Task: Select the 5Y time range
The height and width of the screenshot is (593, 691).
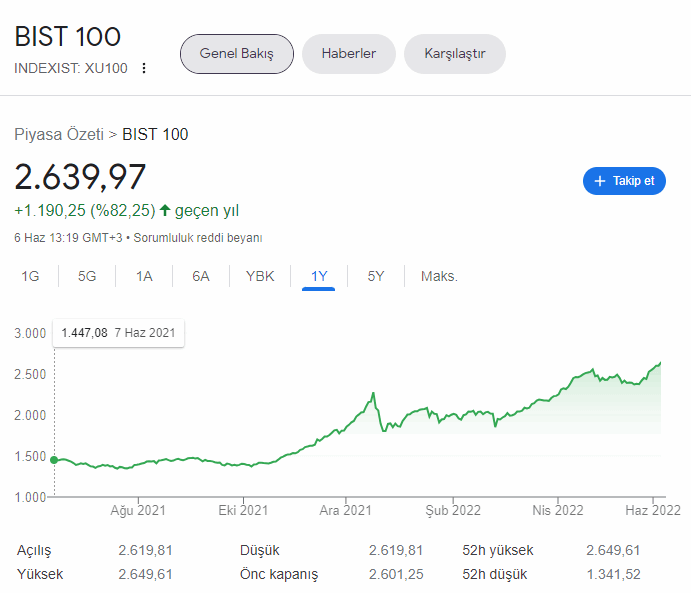Action: point(375,276)
